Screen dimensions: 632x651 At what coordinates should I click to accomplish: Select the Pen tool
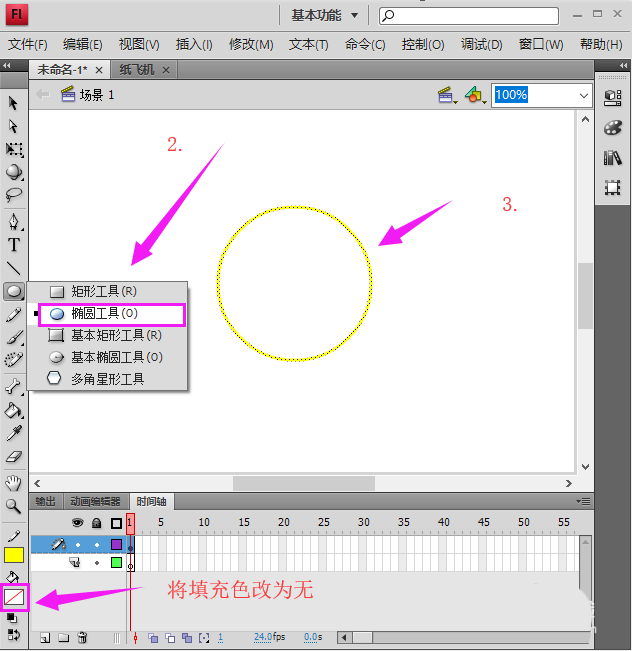(x=14, y=222)
